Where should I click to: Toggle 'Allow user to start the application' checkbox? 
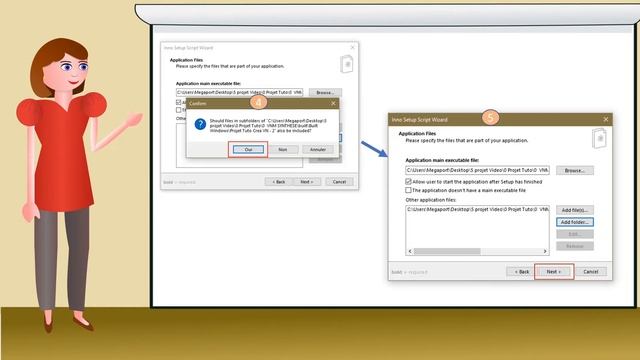[408, 182]
